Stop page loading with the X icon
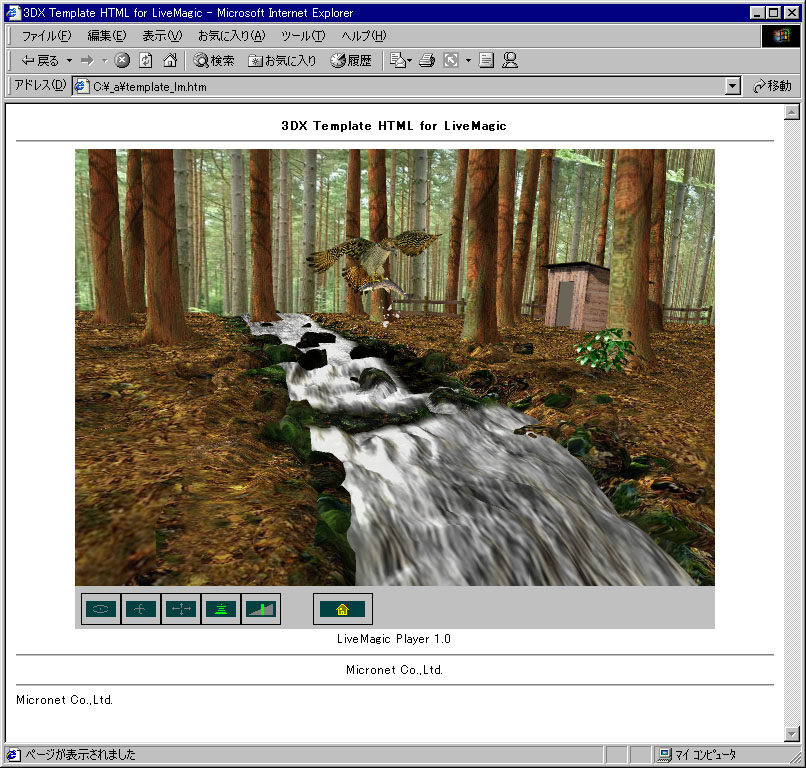 122,61
